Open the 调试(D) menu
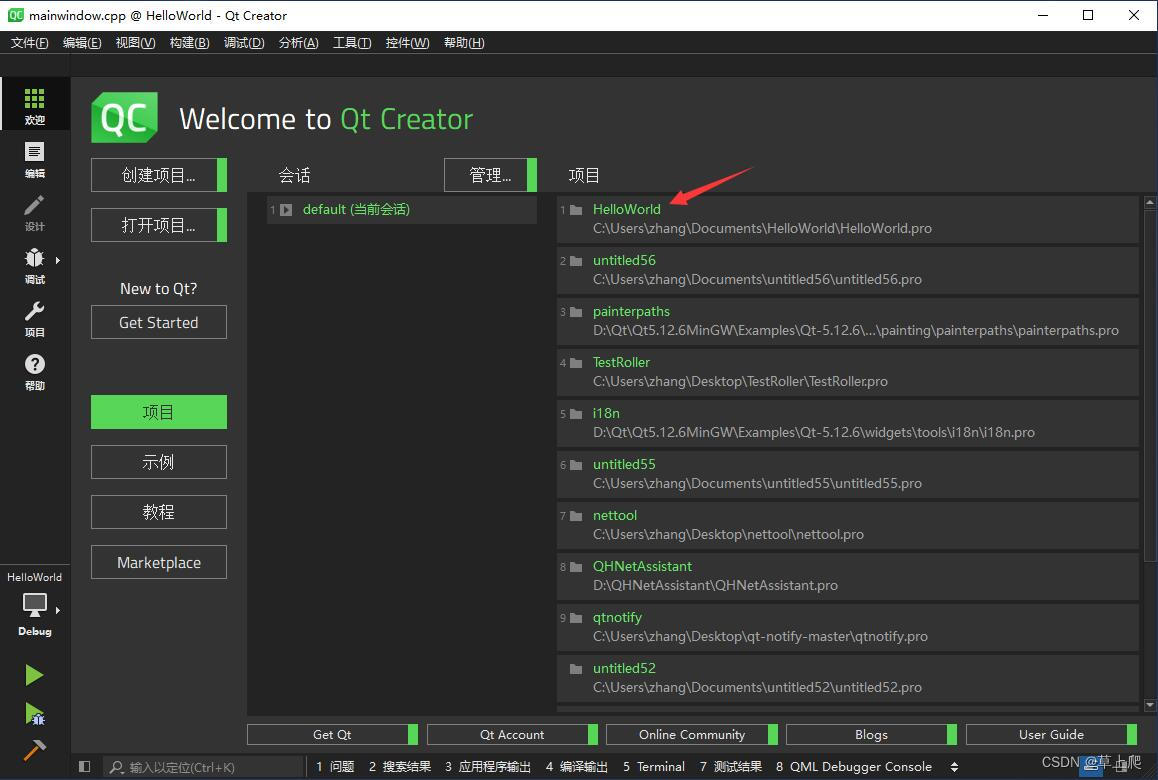 click(x=244, y=43)
